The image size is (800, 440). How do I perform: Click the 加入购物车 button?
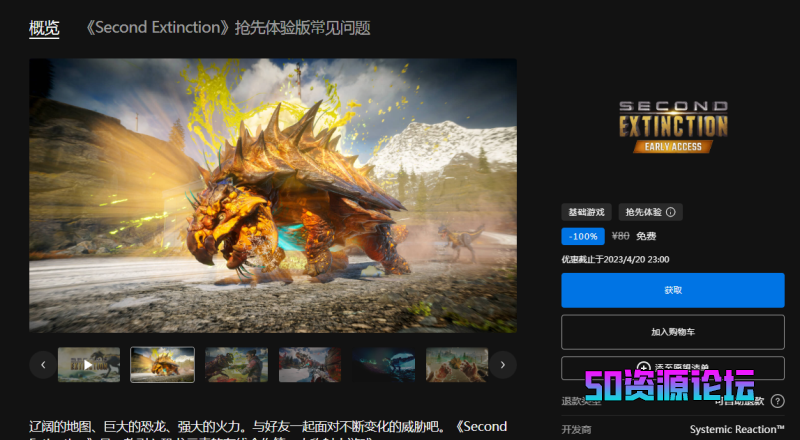tap(672, 332)
